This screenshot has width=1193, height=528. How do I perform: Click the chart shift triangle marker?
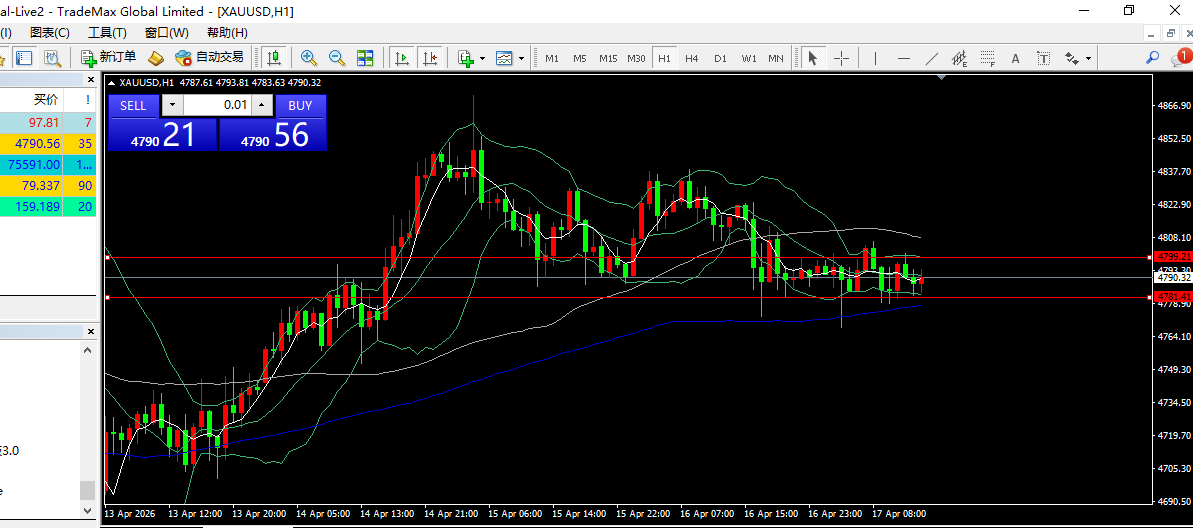(x=943, y=78)
